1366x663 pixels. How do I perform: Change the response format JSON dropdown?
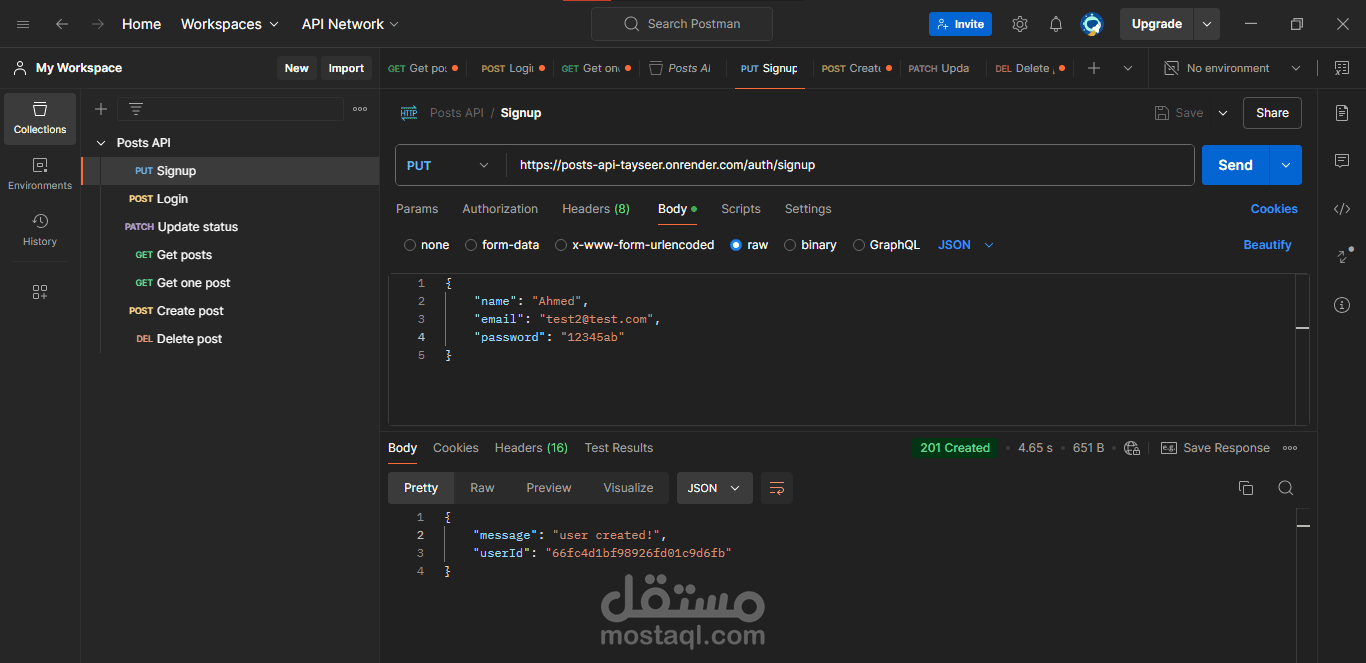(x=715, y=488)
